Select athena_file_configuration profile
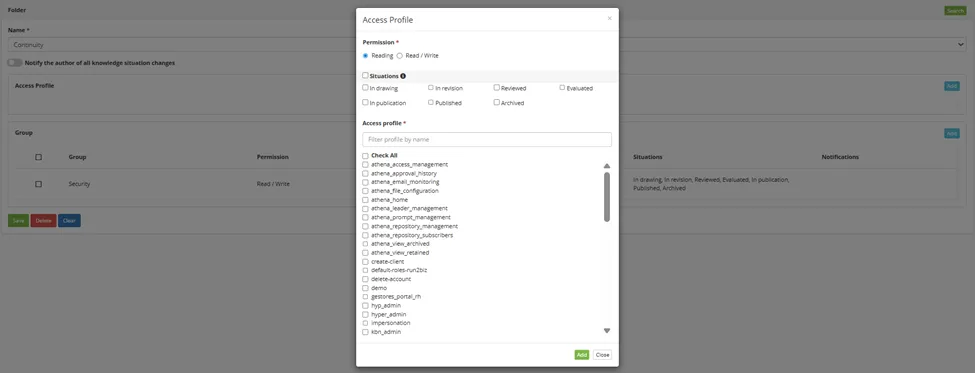 [x=366, y=191]
